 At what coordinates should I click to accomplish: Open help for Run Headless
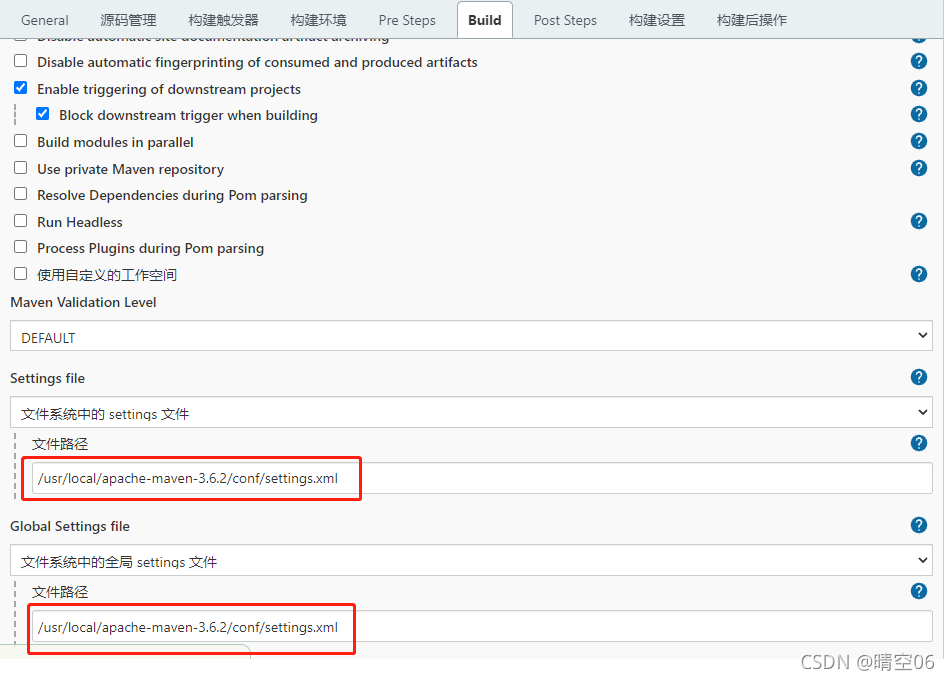918,221
